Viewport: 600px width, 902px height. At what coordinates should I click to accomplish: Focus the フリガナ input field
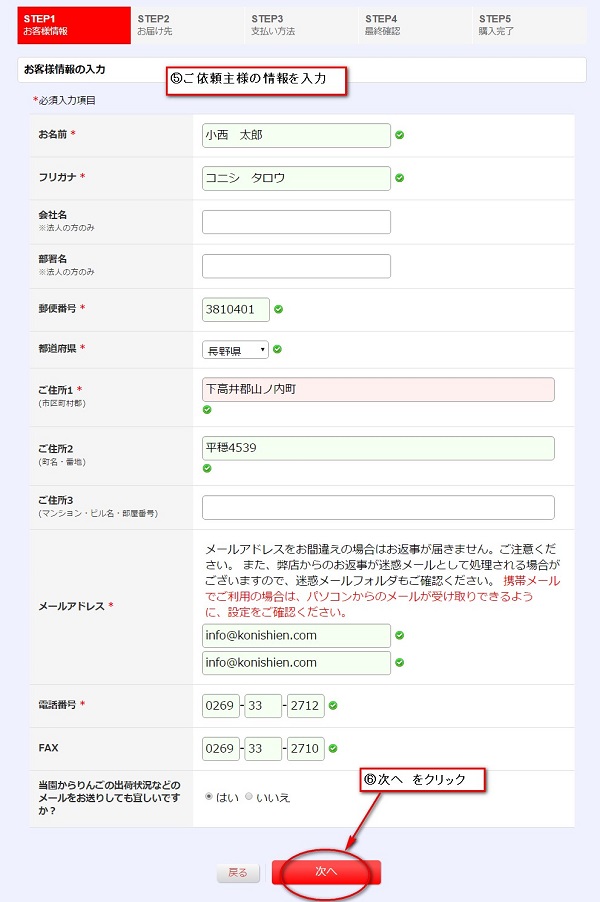coord(296,178)
